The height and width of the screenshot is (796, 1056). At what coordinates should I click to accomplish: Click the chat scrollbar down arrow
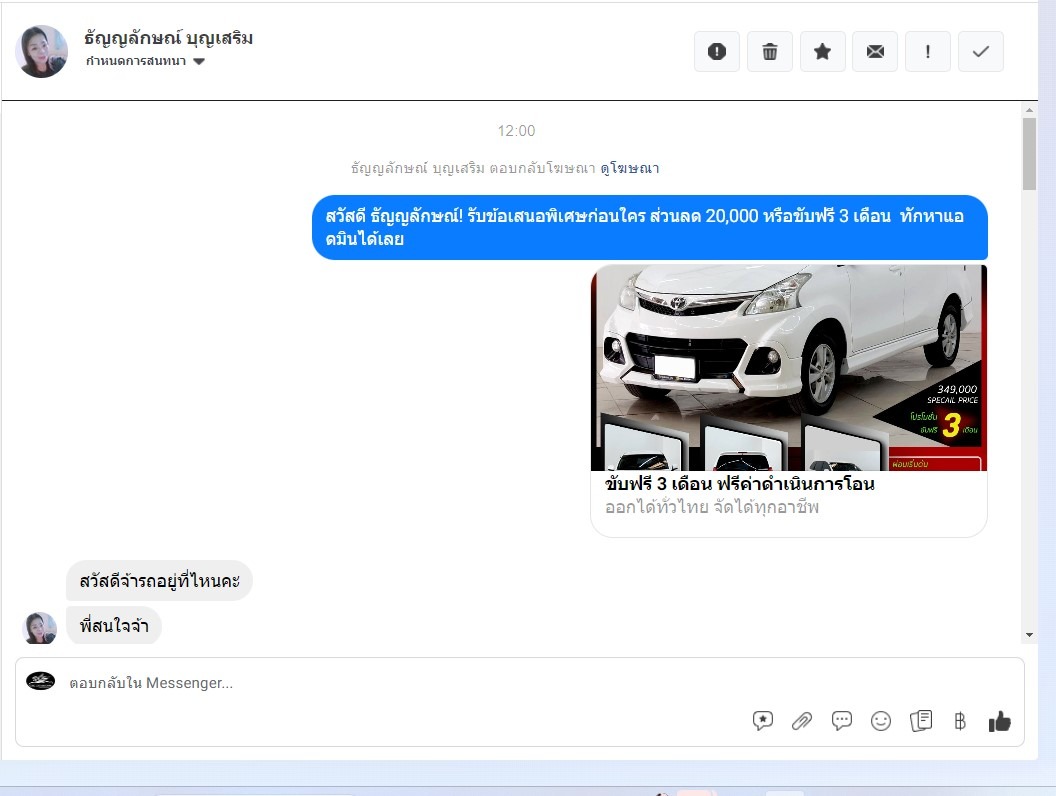(x=1029, y=634)
